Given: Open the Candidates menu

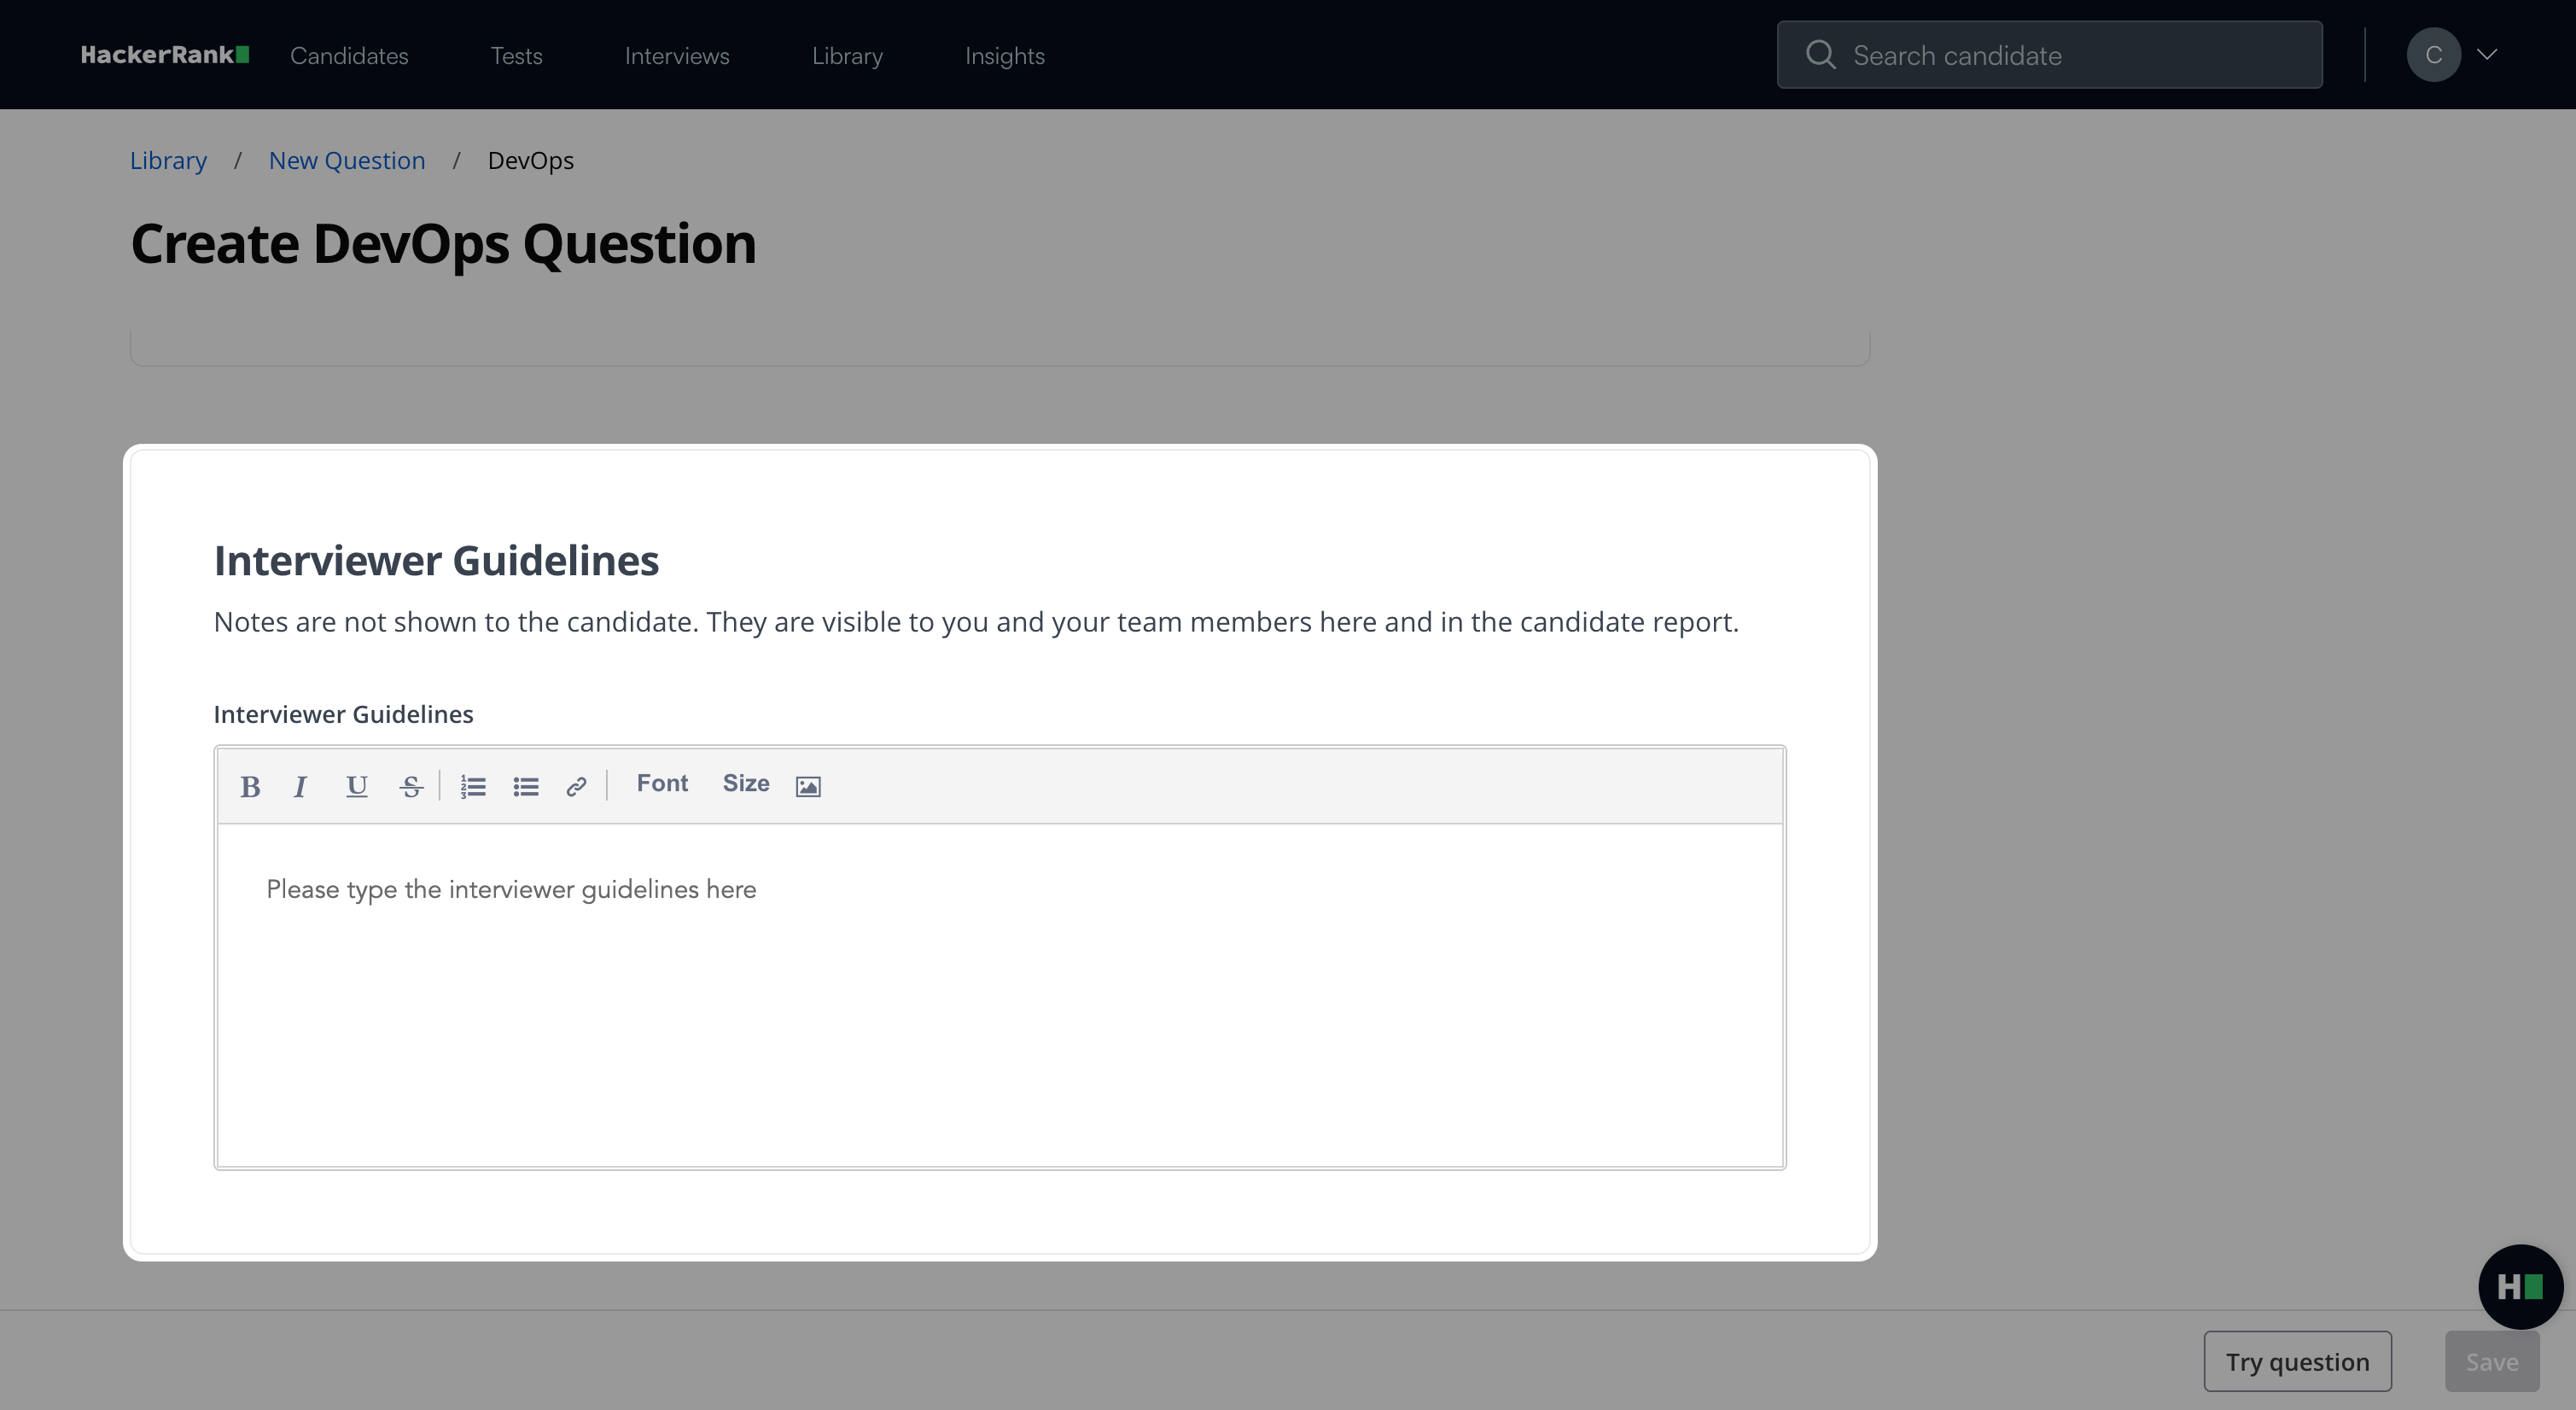Looking at the screenshot, I should pyautogui.click(x=349, y=56).
